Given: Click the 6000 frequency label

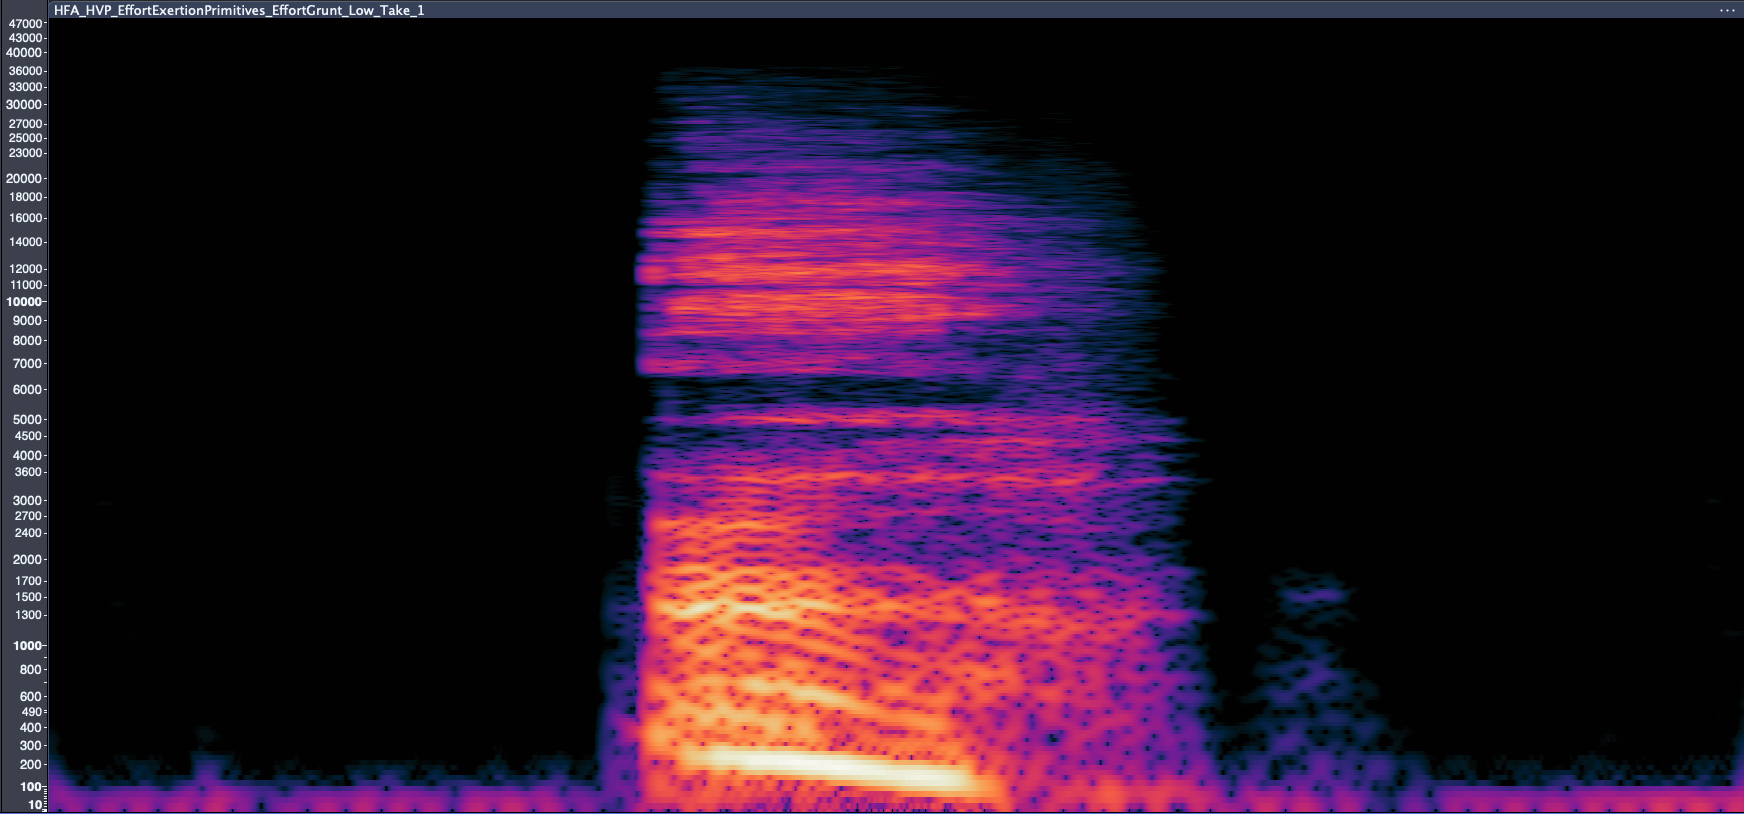Looking at the screenshot, I should pyautogui.click(x=28, y=390).
